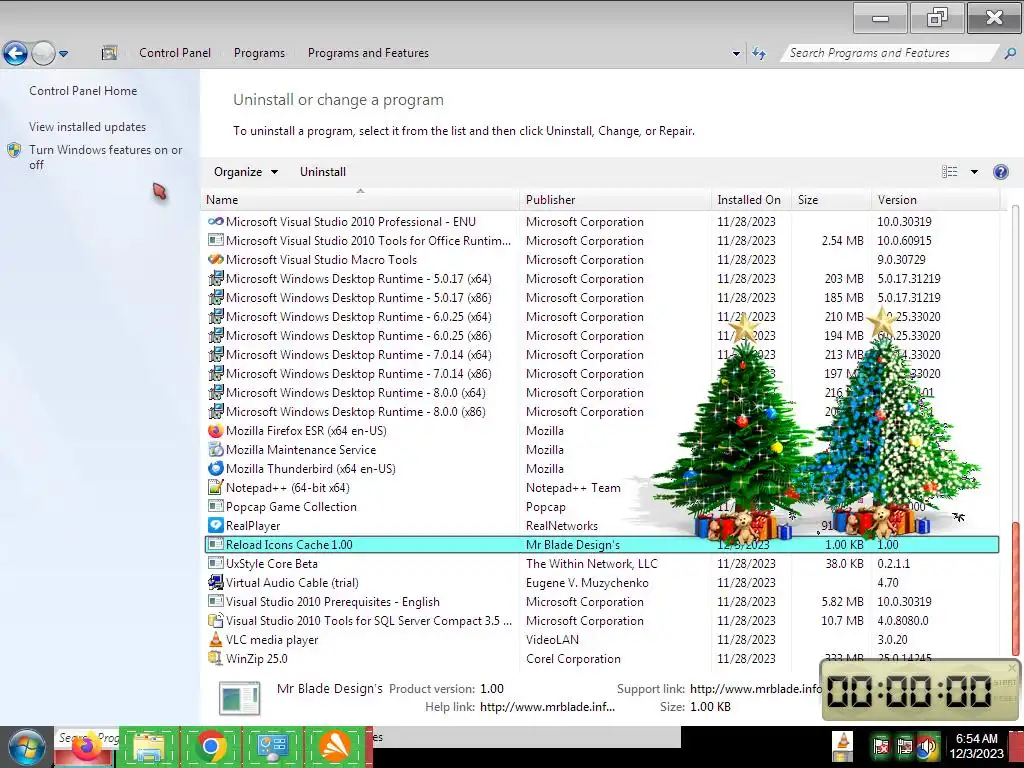Expand the address bar history dropdown
1024x768 pixels.
[736, 54]
